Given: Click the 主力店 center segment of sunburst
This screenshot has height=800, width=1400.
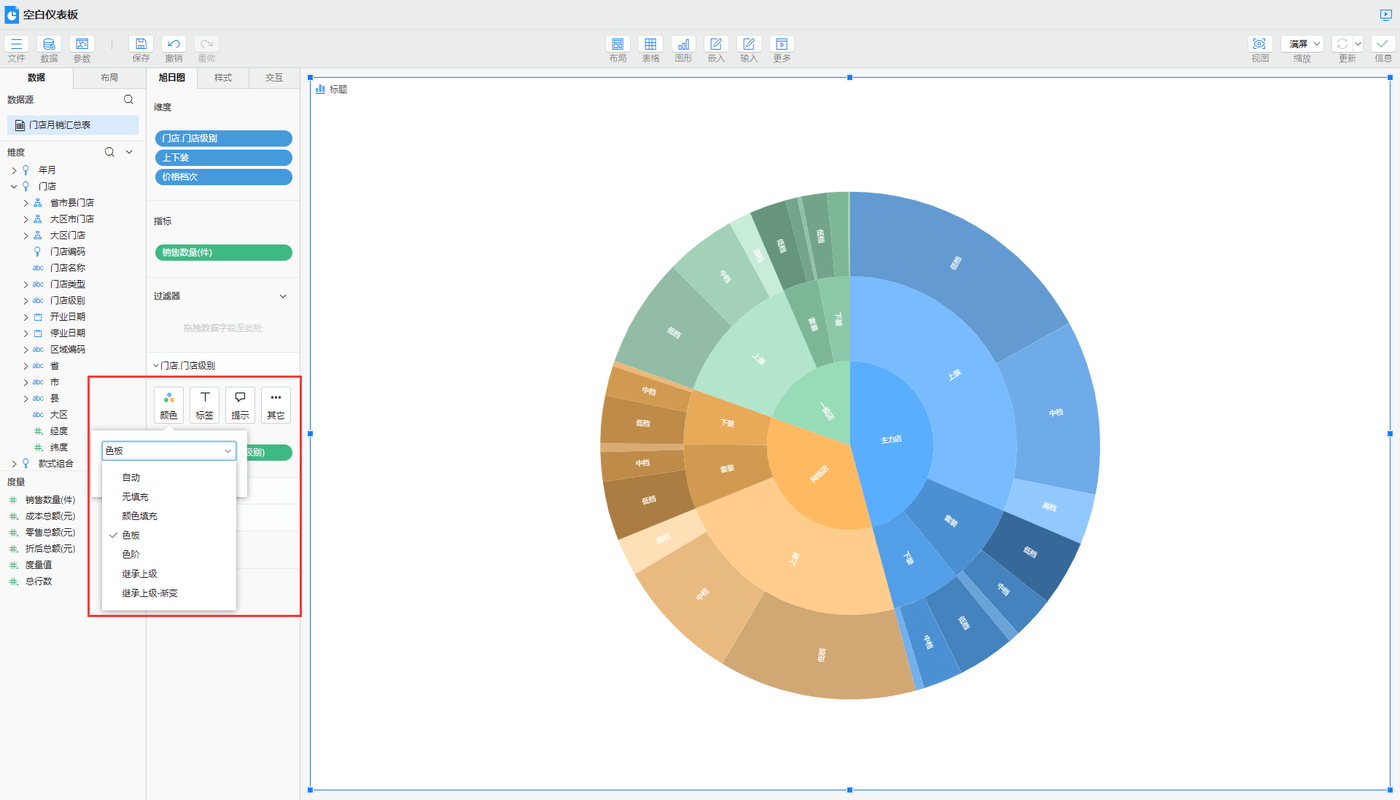Looking at the screenshot, I should tap(890, 440).
